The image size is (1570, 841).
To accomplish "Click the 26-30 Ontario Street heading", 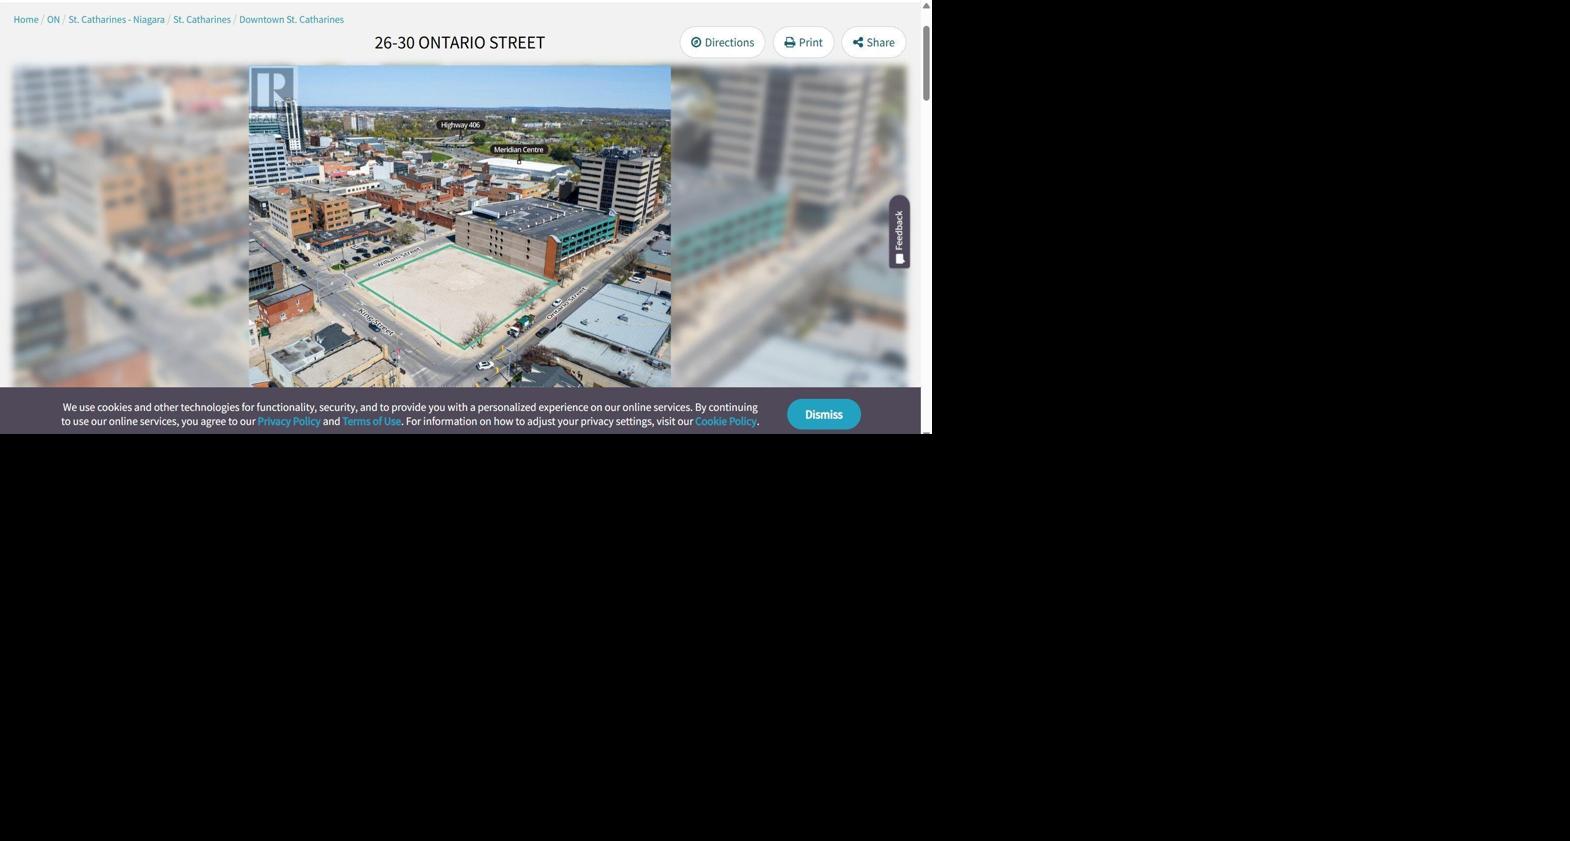I will click(x=459, y=42).
